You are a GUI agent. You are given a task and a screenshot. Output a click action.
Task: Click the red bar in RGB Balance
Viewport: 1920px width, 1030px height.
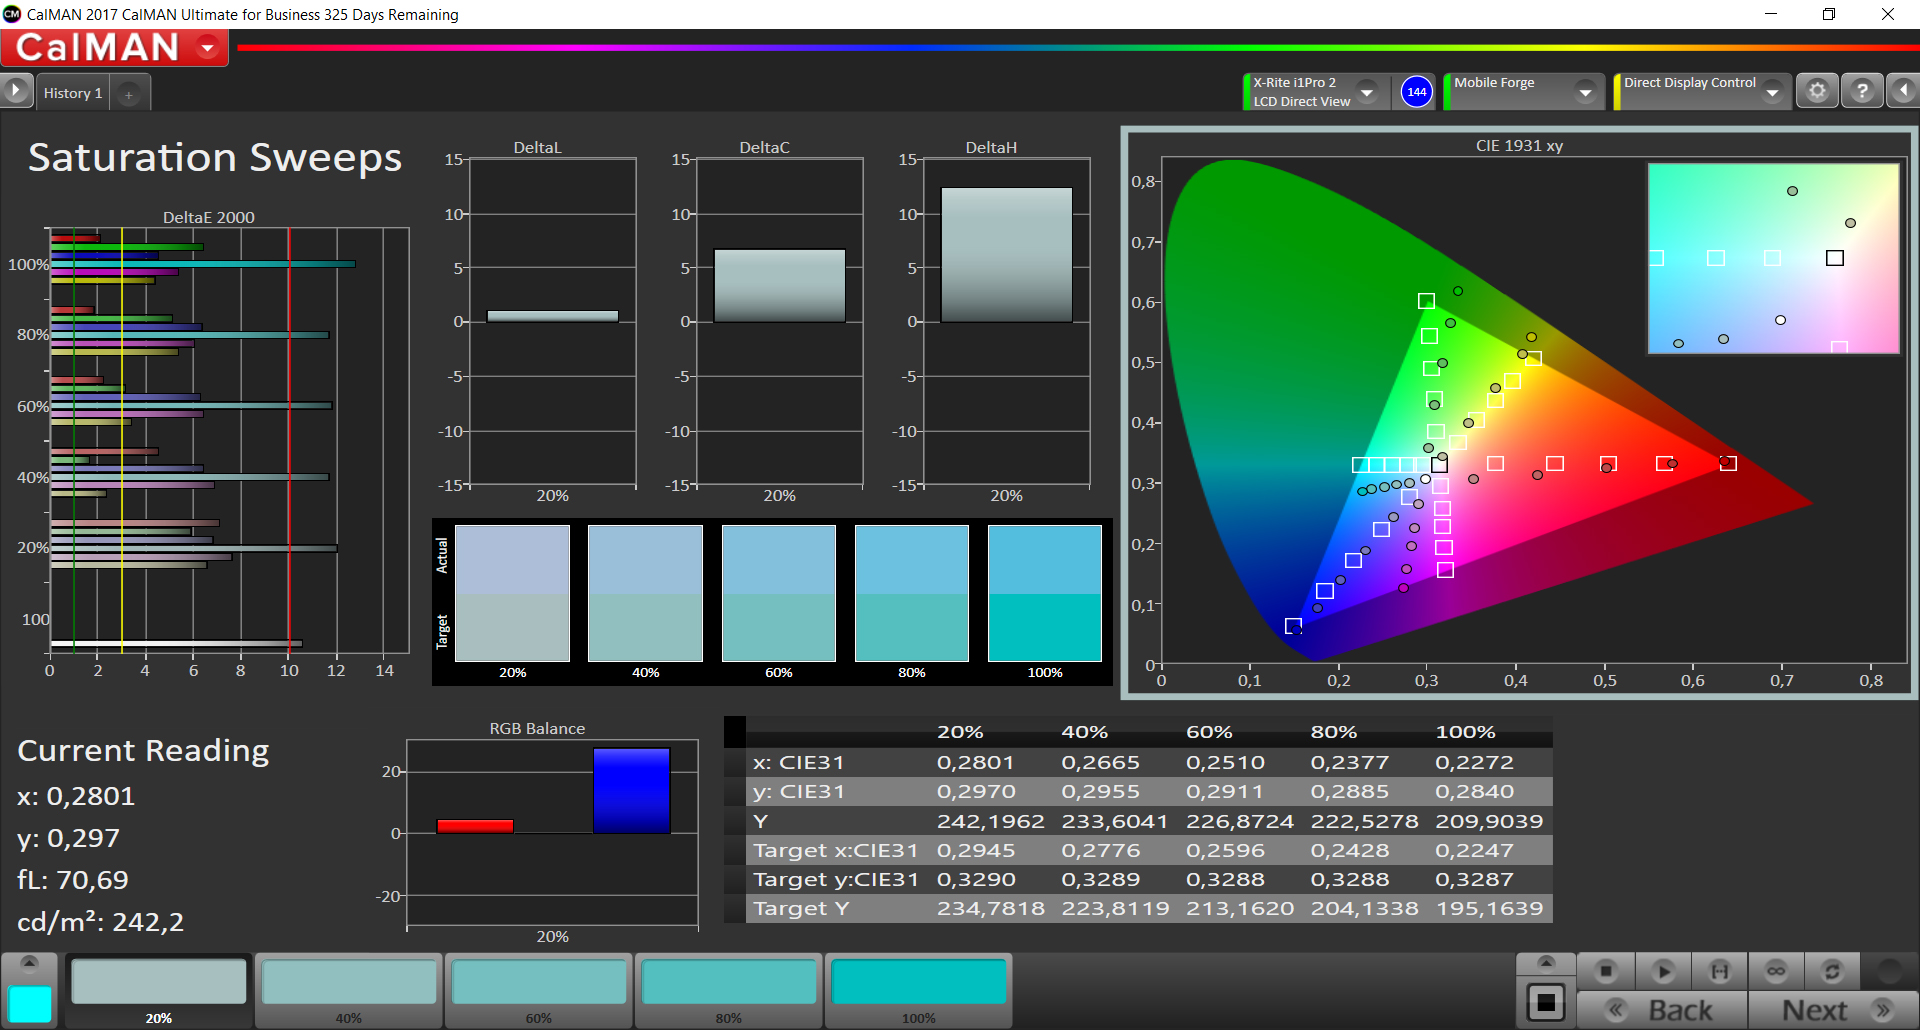coord(475,826)
